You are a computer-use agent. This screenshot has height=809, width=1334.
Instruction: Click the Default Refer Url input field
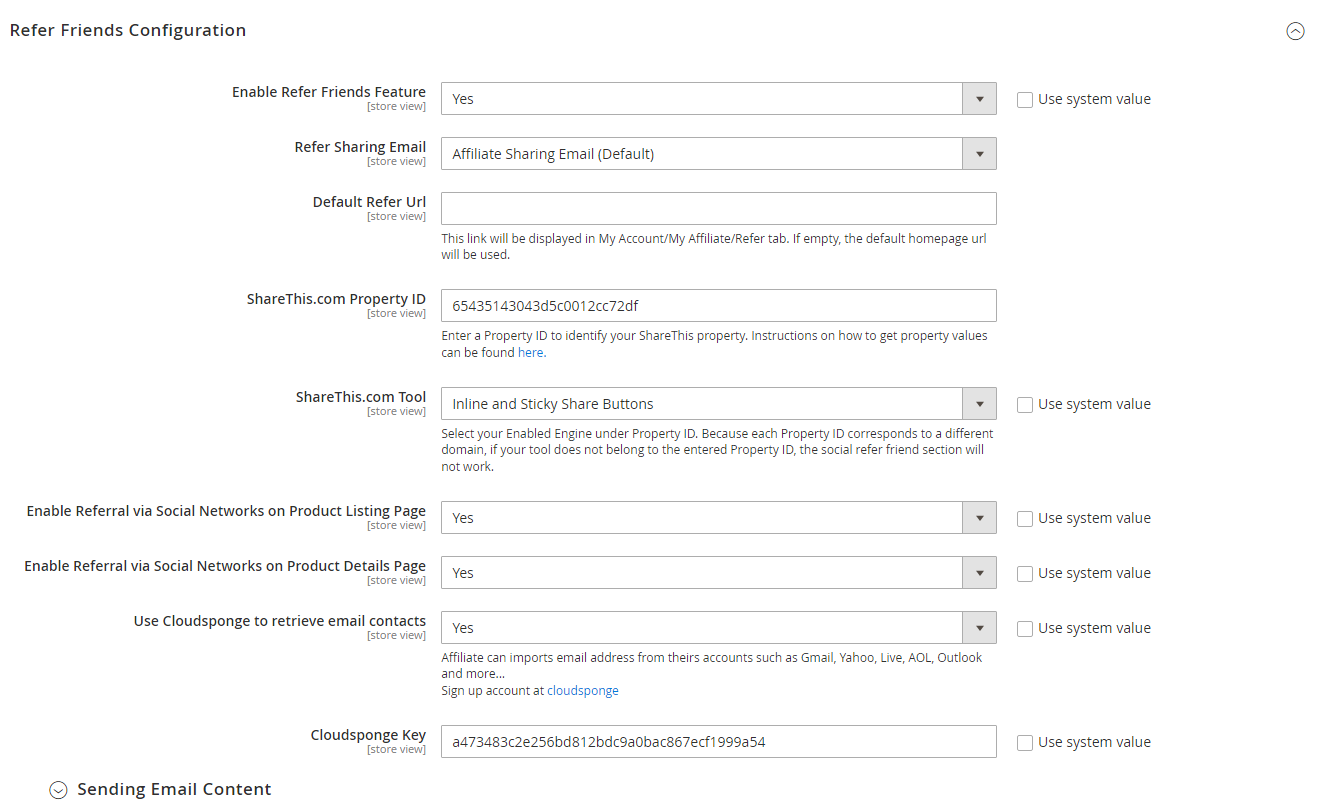point(718,209)
